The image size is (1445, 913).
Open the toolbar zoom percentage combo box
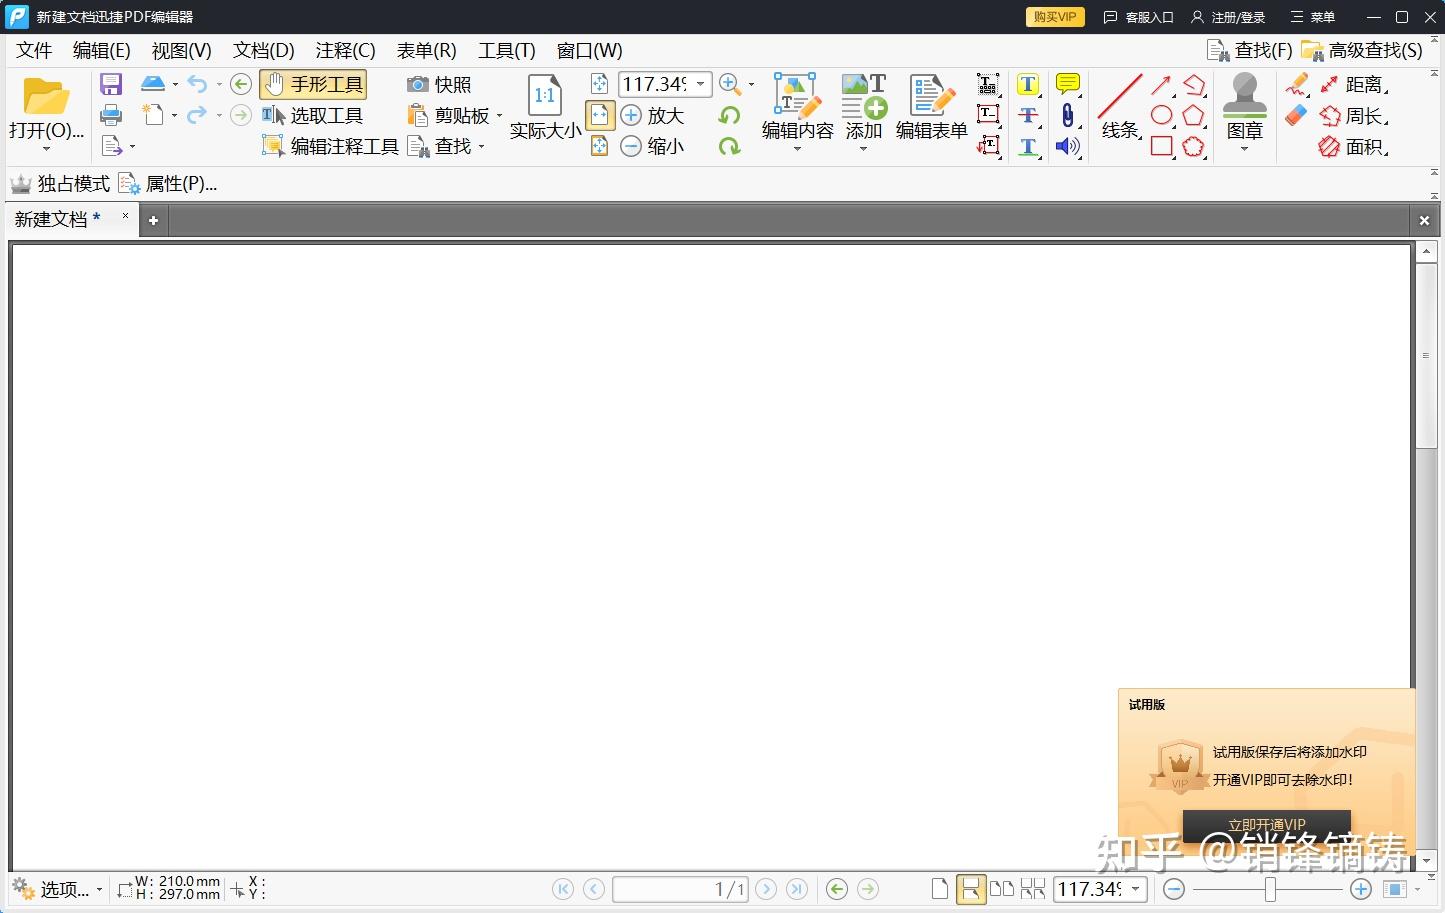665,85
